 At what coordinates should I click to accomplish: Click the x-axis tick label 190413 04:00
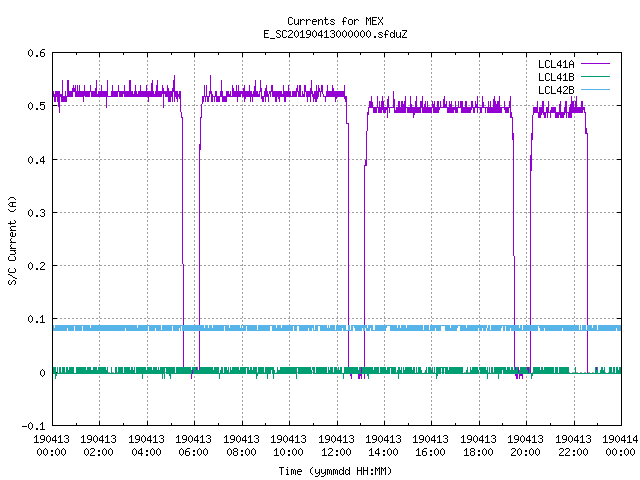pyautogui.click(x=146, y=446)
